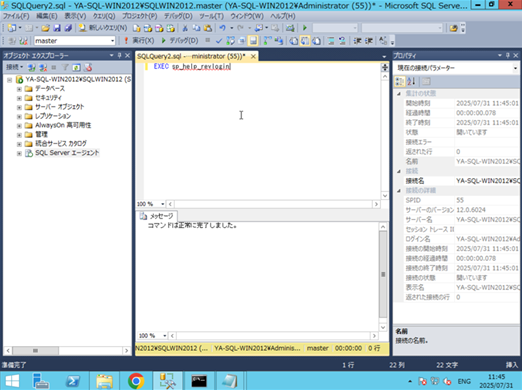Toggle Properties categorized view button
The height and width of the screenshot is (390, 522).
point(399,81)
